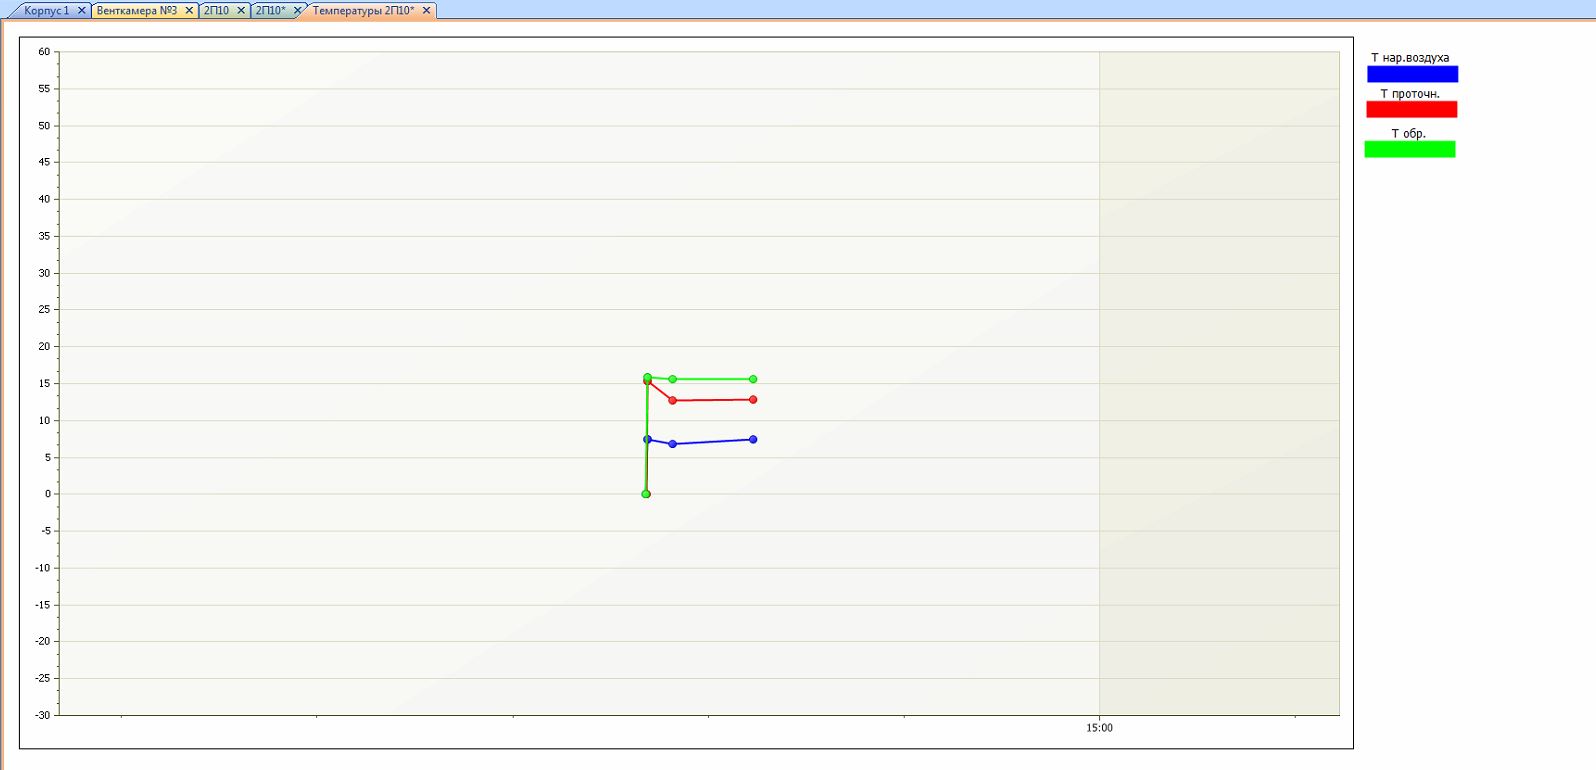Open the Венткамера №3 tab
This screenshot has width=1596, height=770.
pos(137,11)
